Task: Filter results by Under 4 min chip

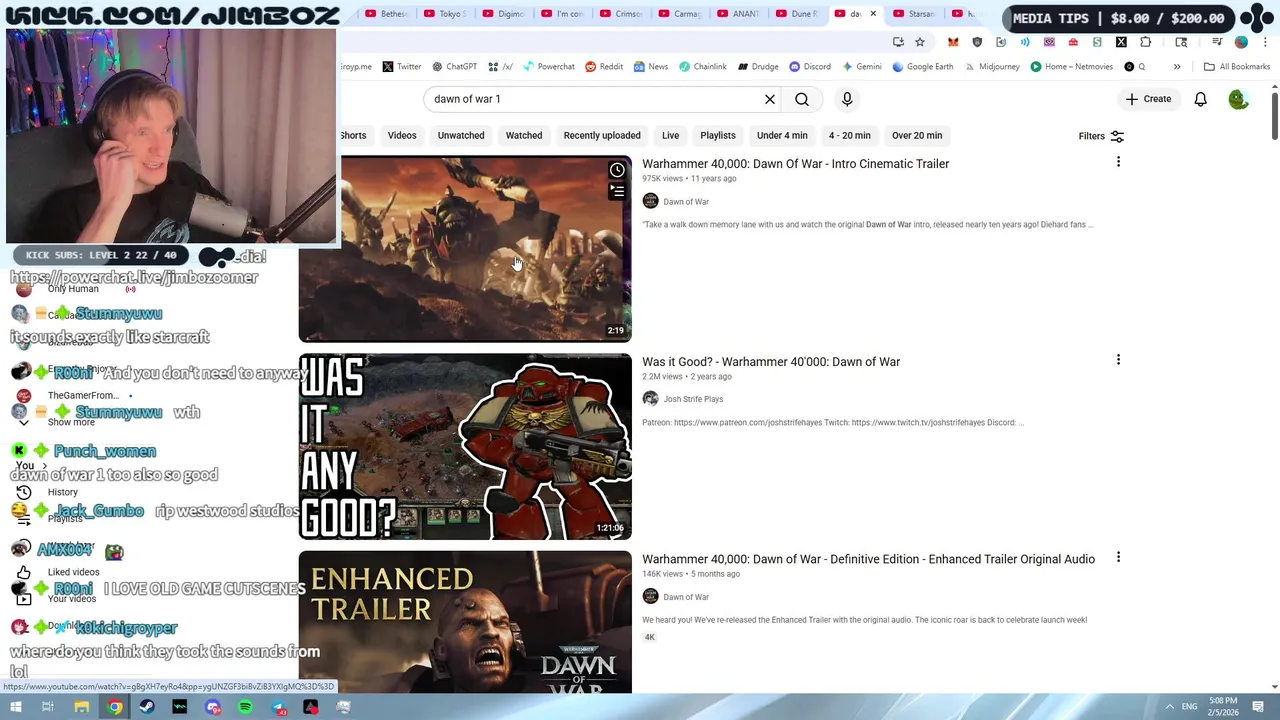Action: coord(782,135)
